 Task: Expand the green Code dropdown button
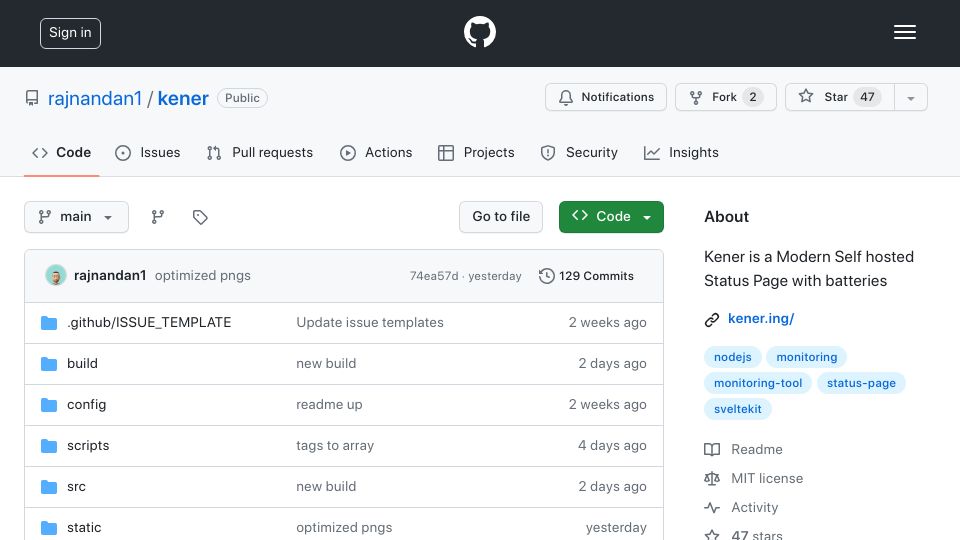click(x=611, y=217)
